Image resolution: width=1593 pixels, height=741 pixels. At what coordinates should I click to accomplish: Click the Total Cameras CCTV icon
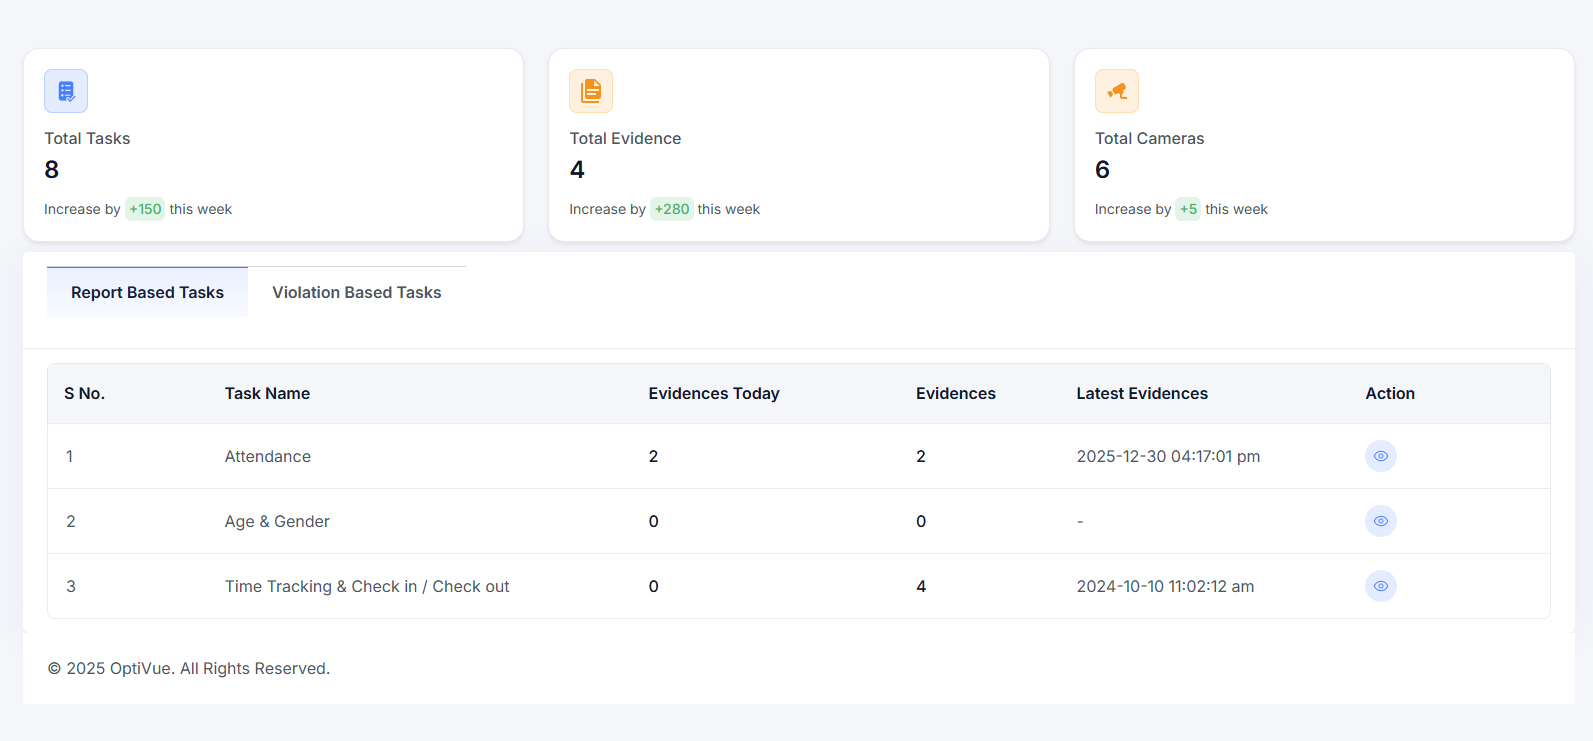(x=1116, y=91)
